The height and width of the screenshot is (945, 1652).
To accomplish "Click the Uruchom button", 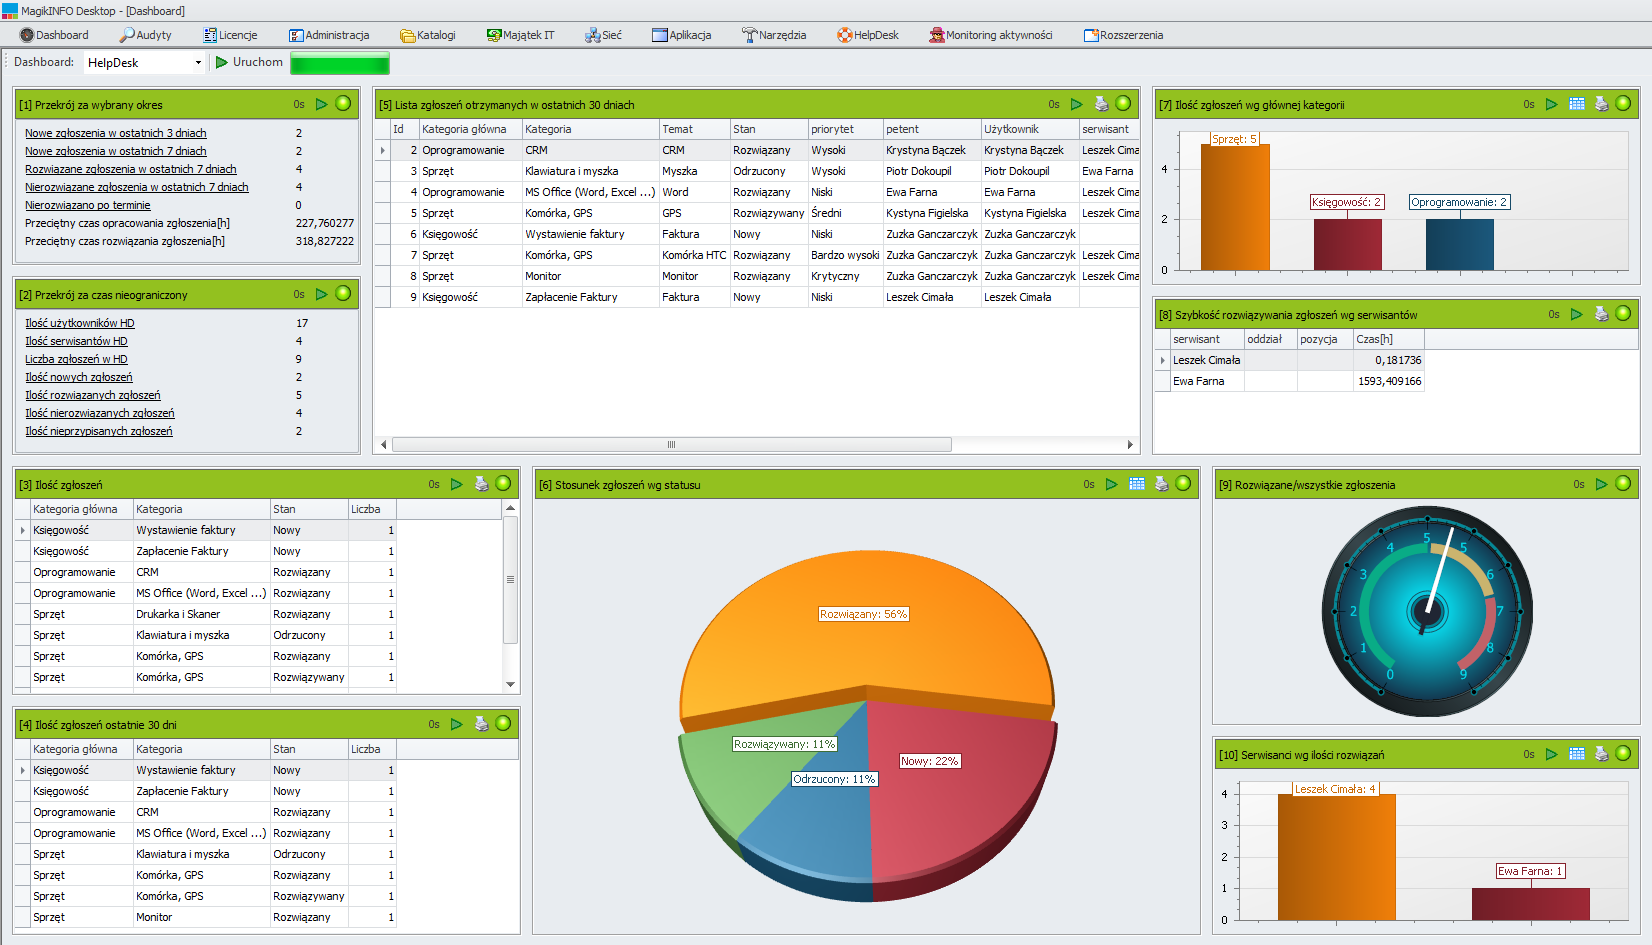I will click(249, 62).
